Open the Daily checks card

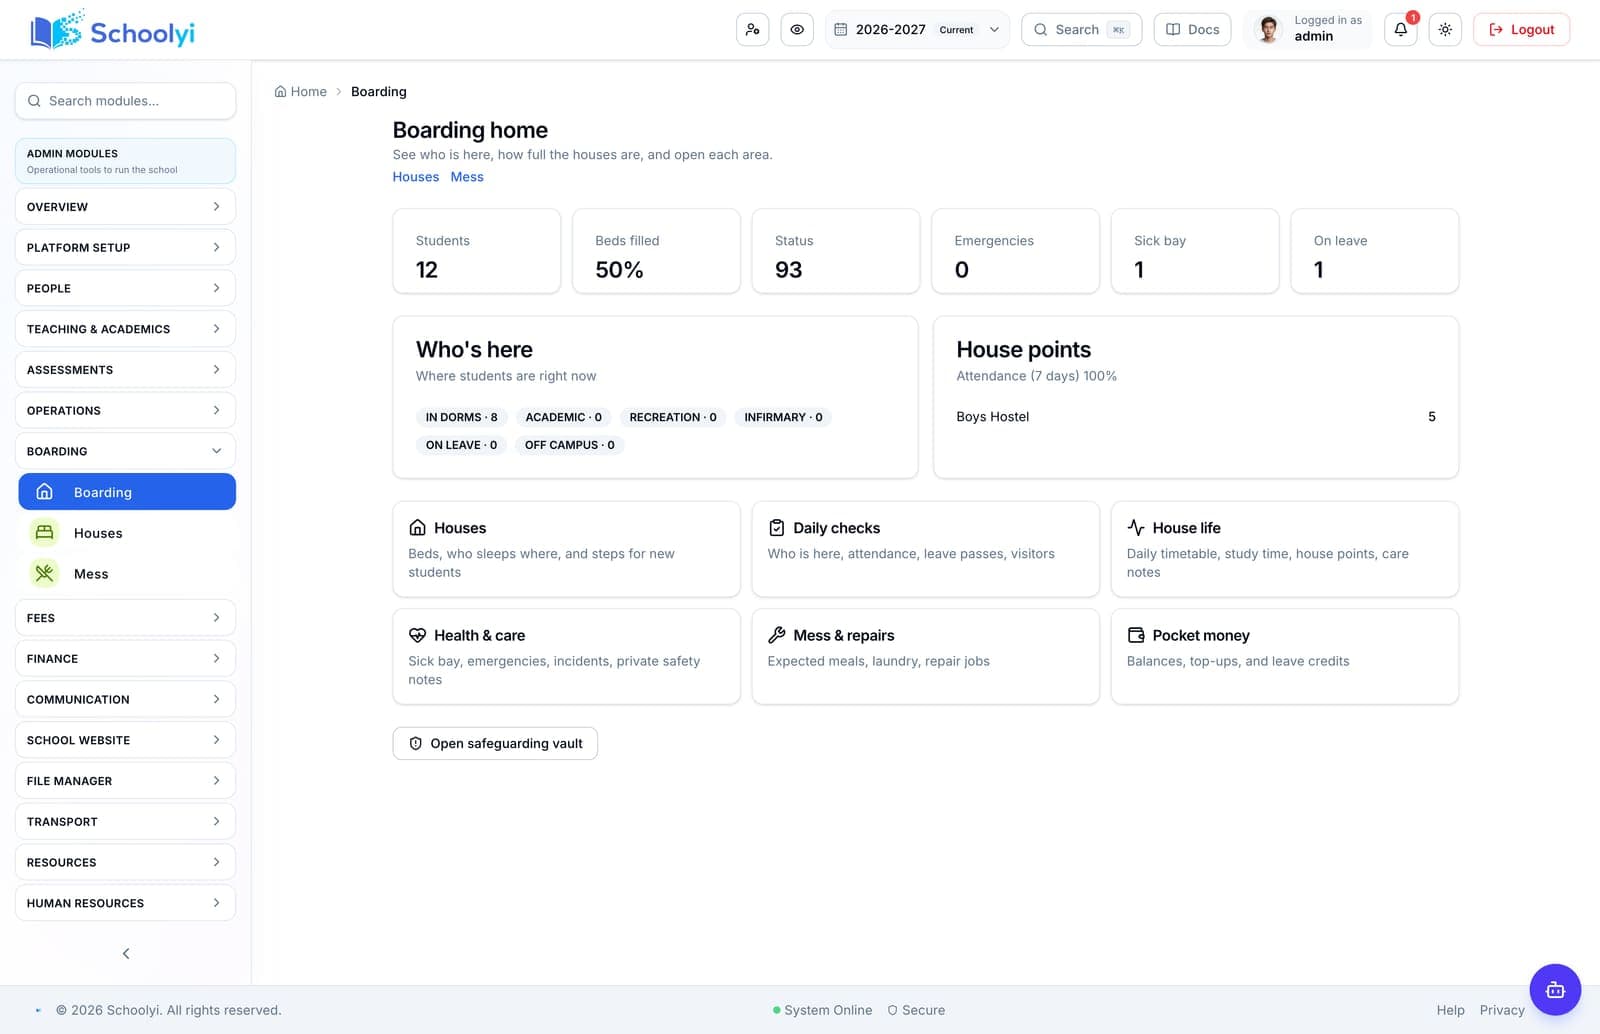925,549
